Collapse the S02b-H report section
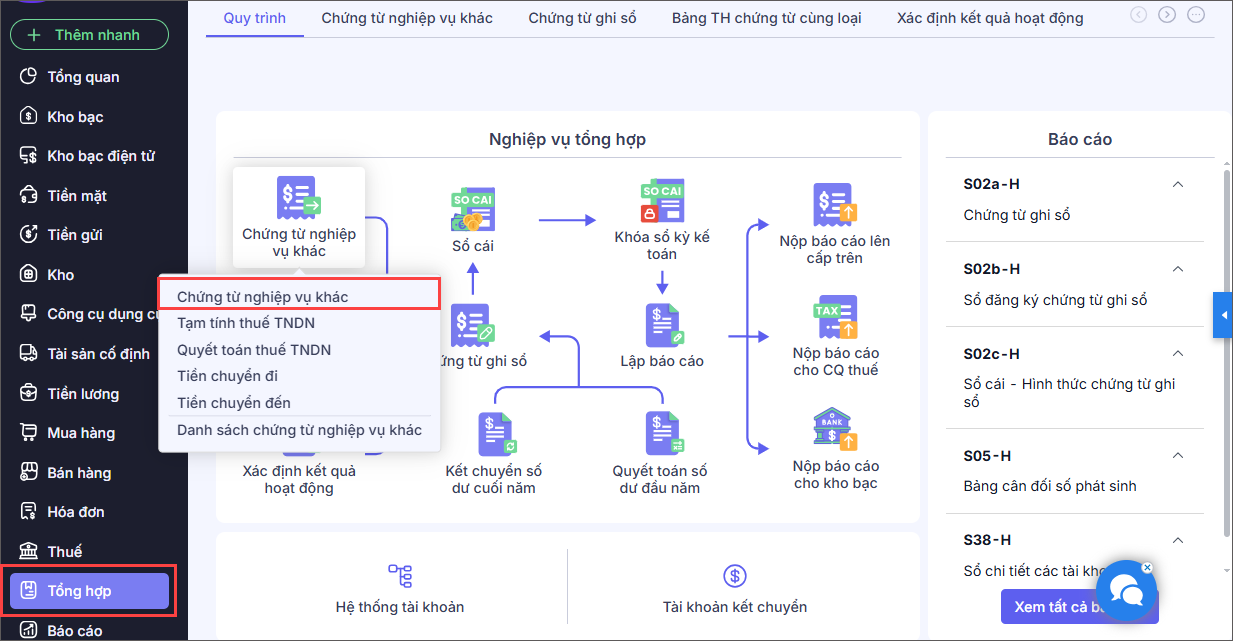This screenshot has height=641, width=1233. [x=1177, y=269]
